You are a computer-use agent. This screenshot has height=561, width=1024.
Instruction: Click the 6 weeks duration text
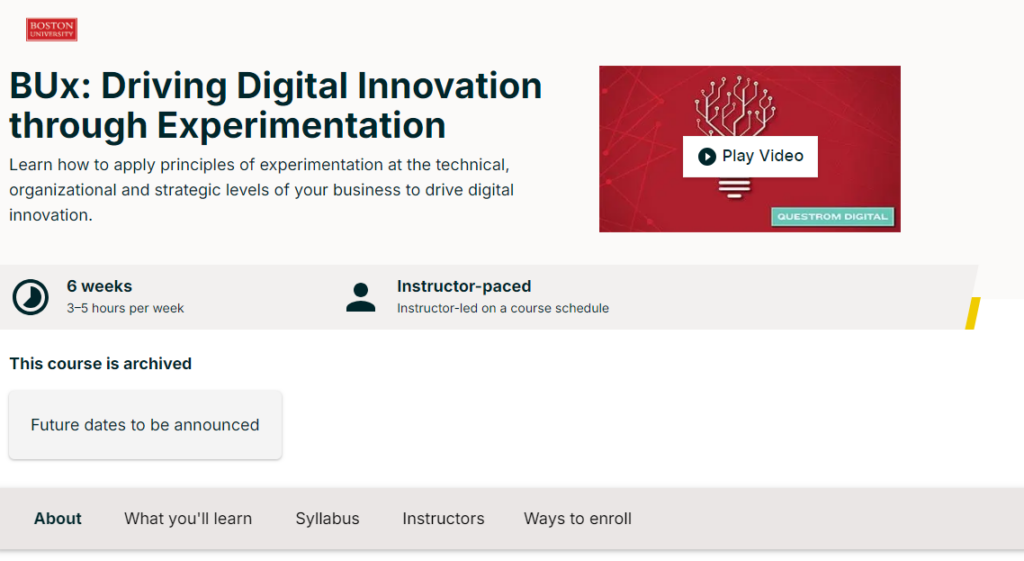[x=99, y=286]
